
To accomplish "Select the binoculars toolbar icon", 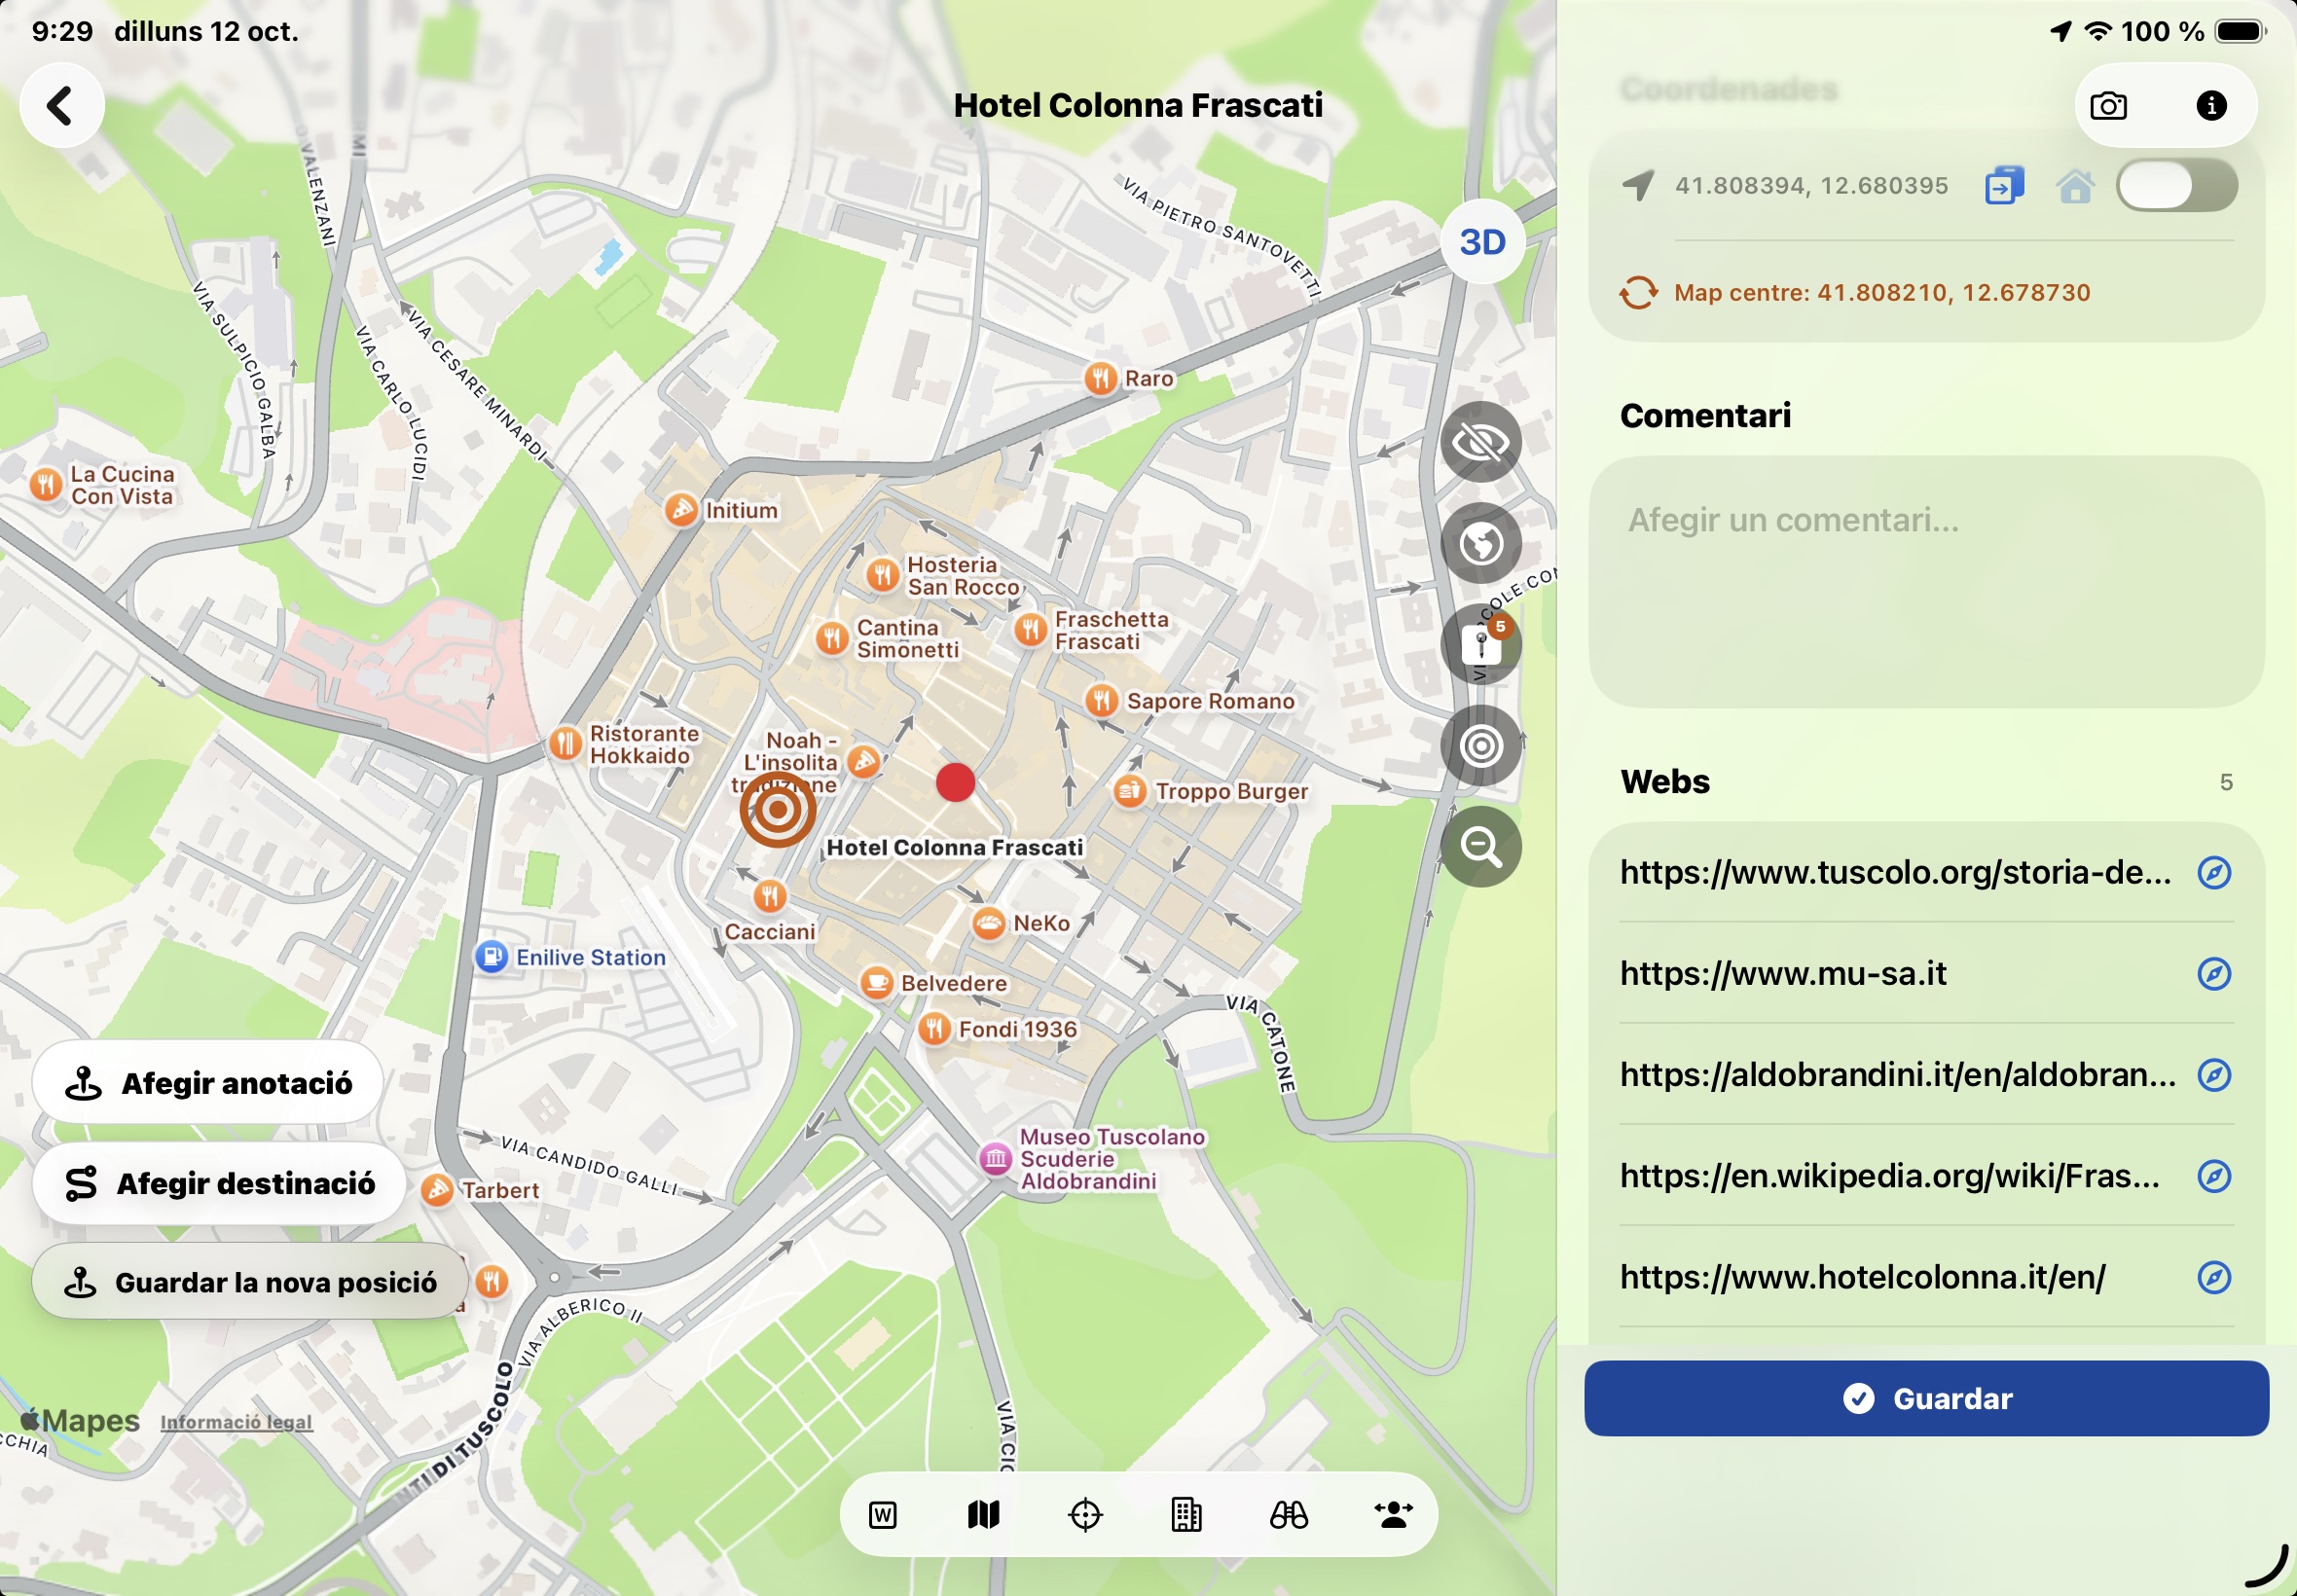I will point(1289,1515).
